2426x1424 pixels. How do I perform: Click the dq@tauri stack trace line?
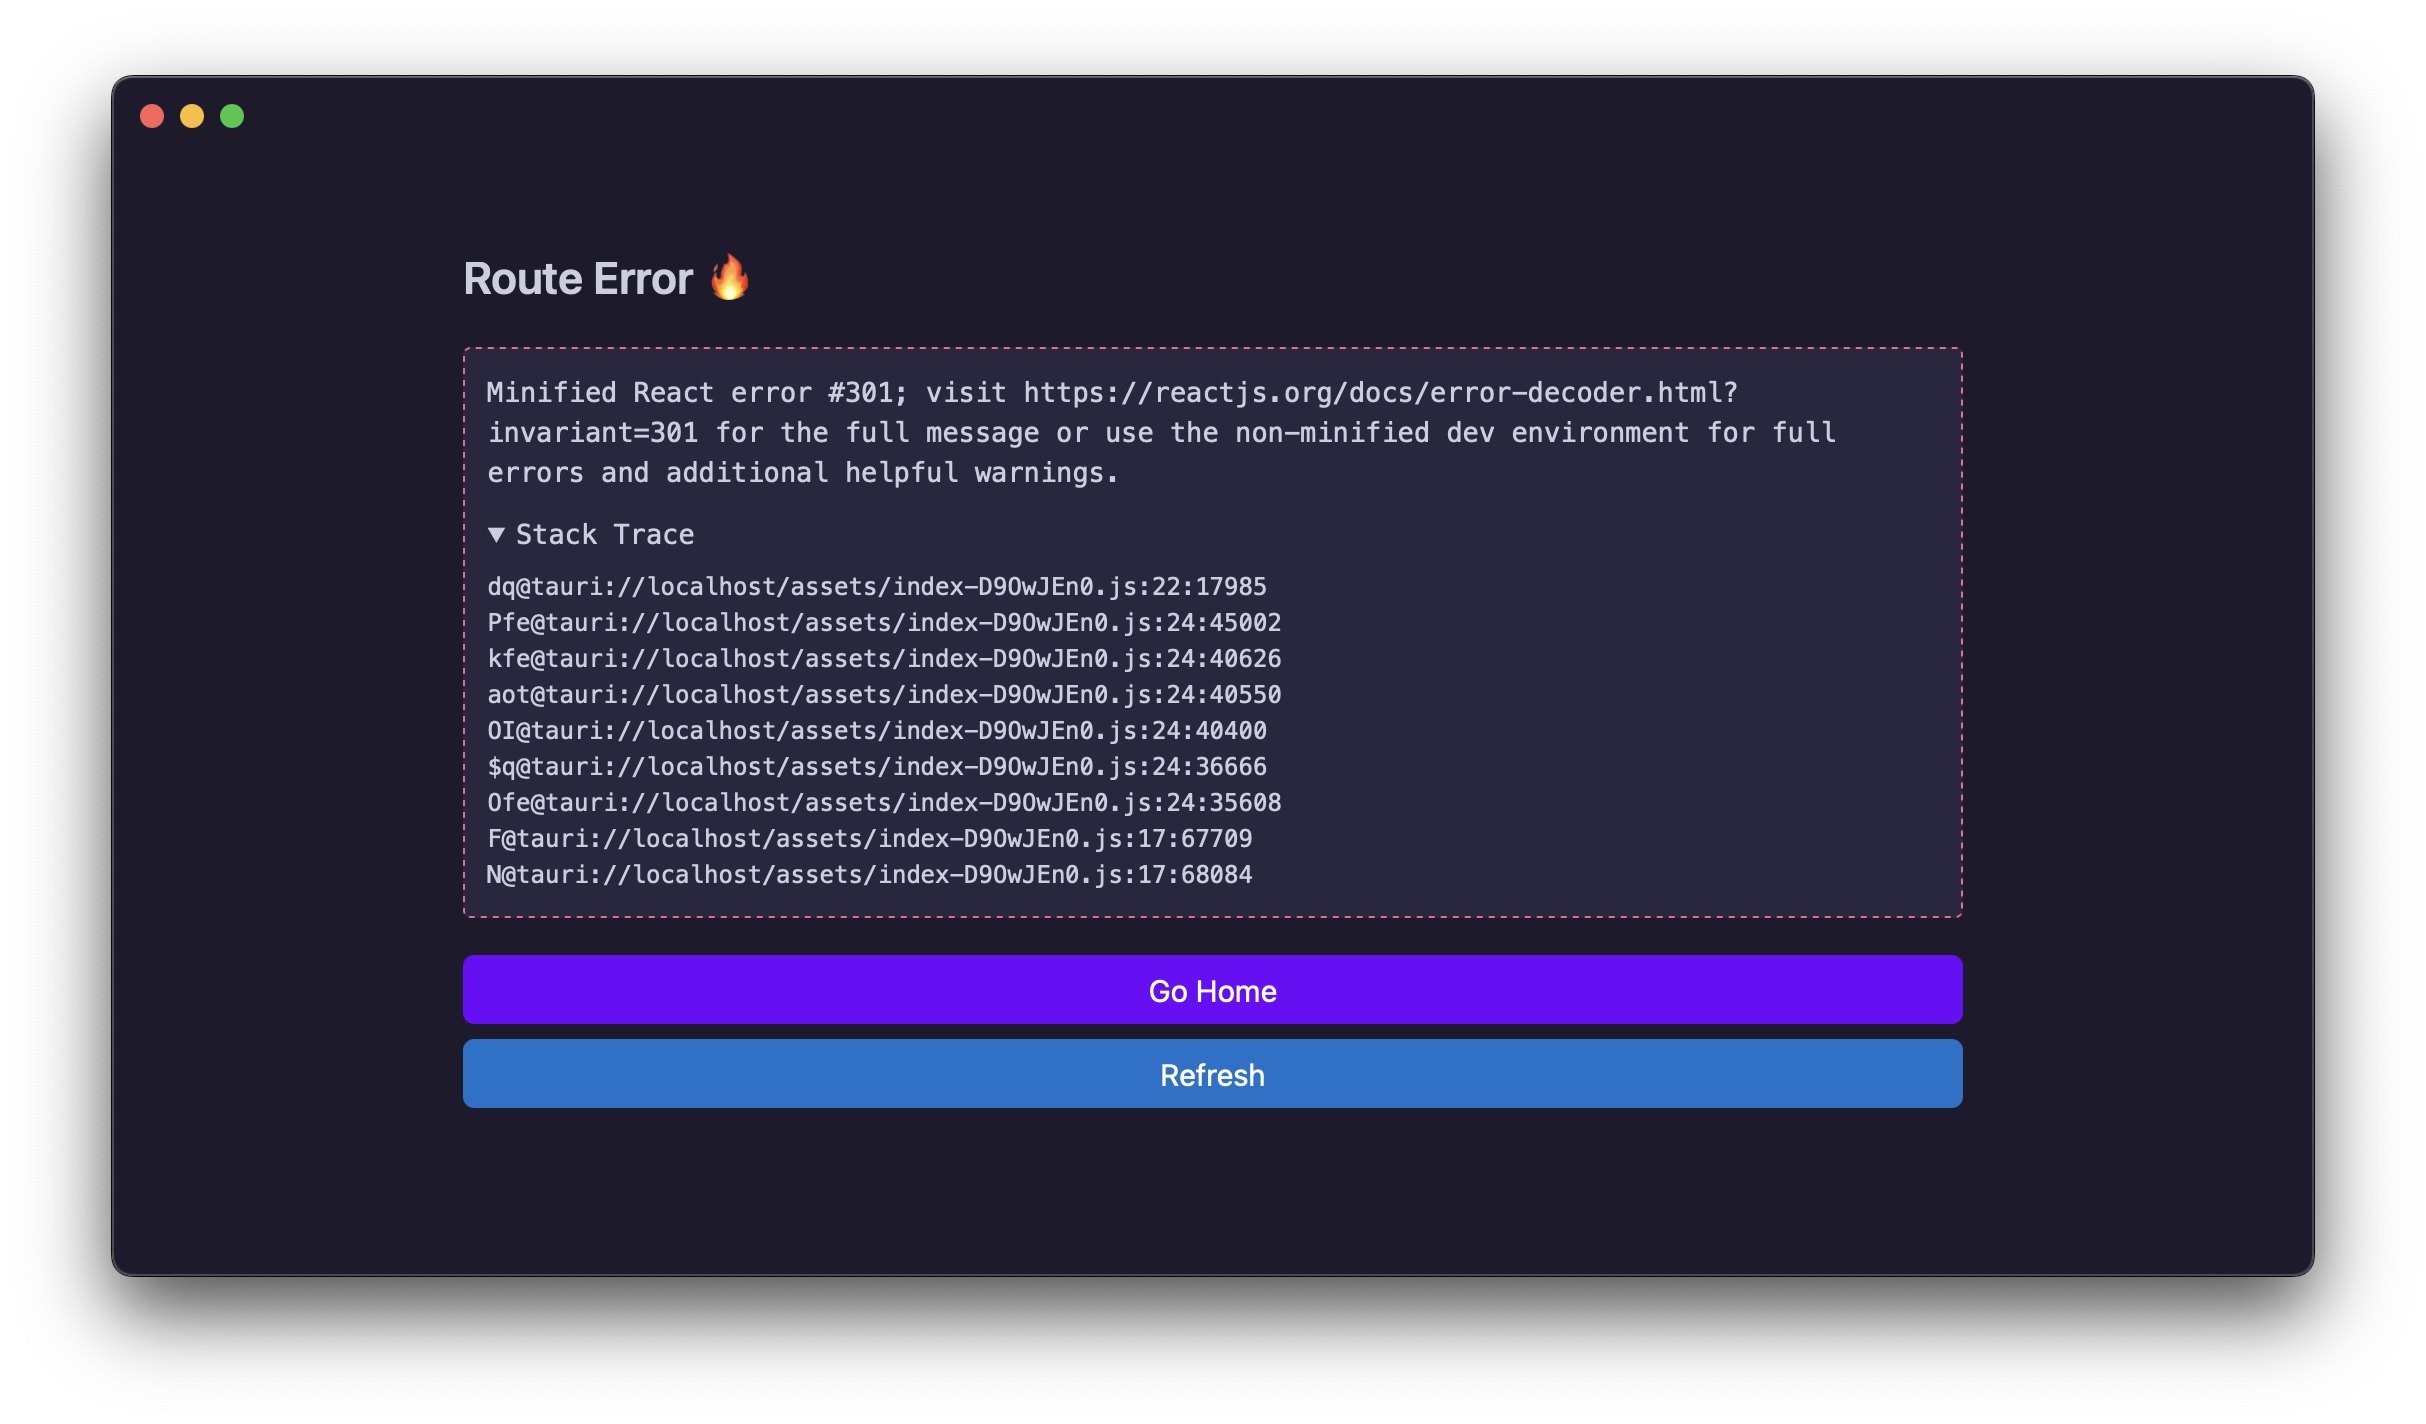(877, 586)
